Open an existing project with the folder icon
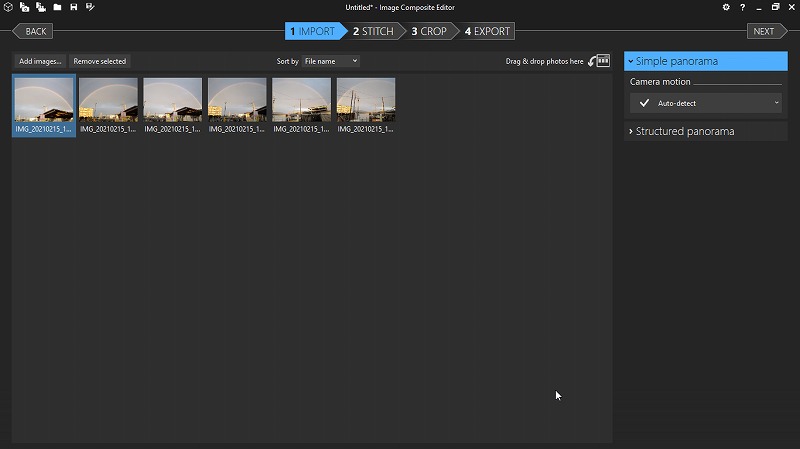Image resolution: width=800 pixels, height=449 pixels. coord(57,7)
